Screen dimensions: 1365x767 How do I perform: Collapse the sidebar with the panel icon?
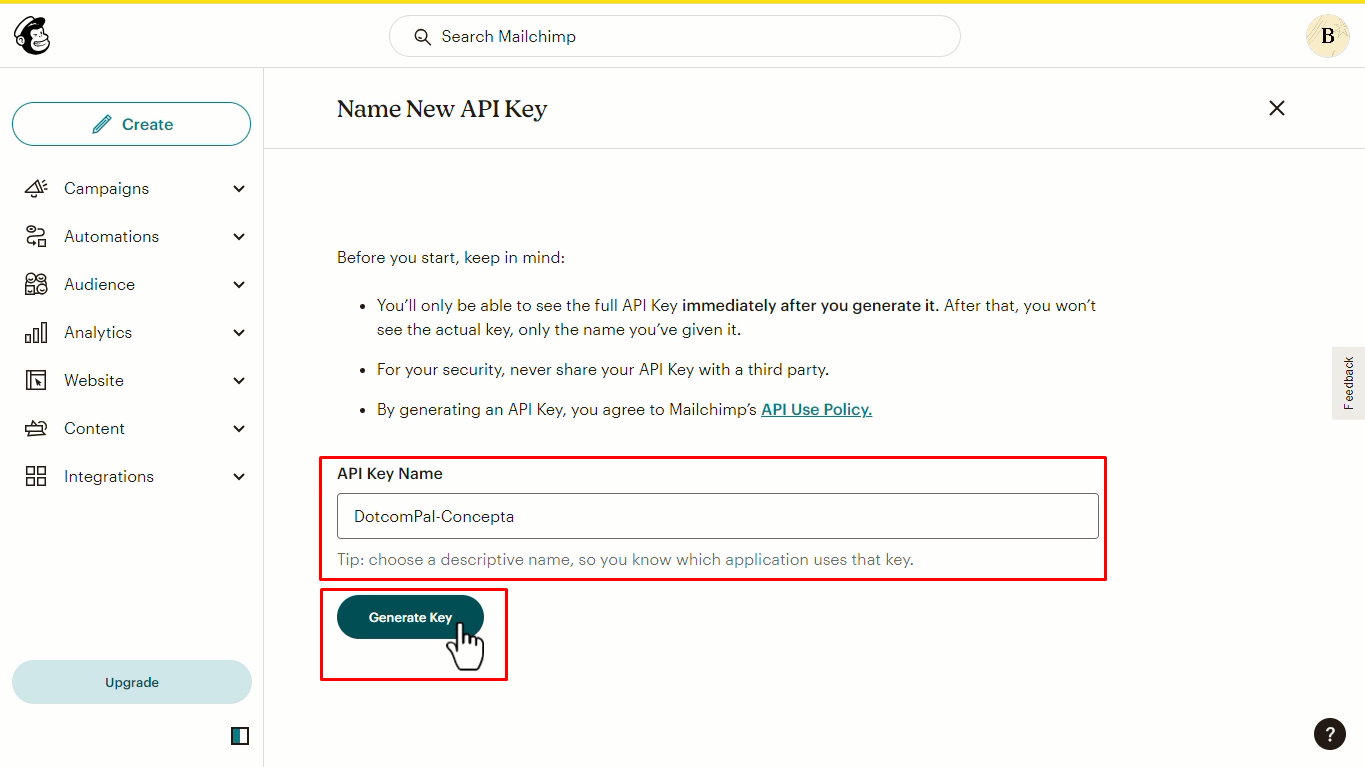click(239, 736)
